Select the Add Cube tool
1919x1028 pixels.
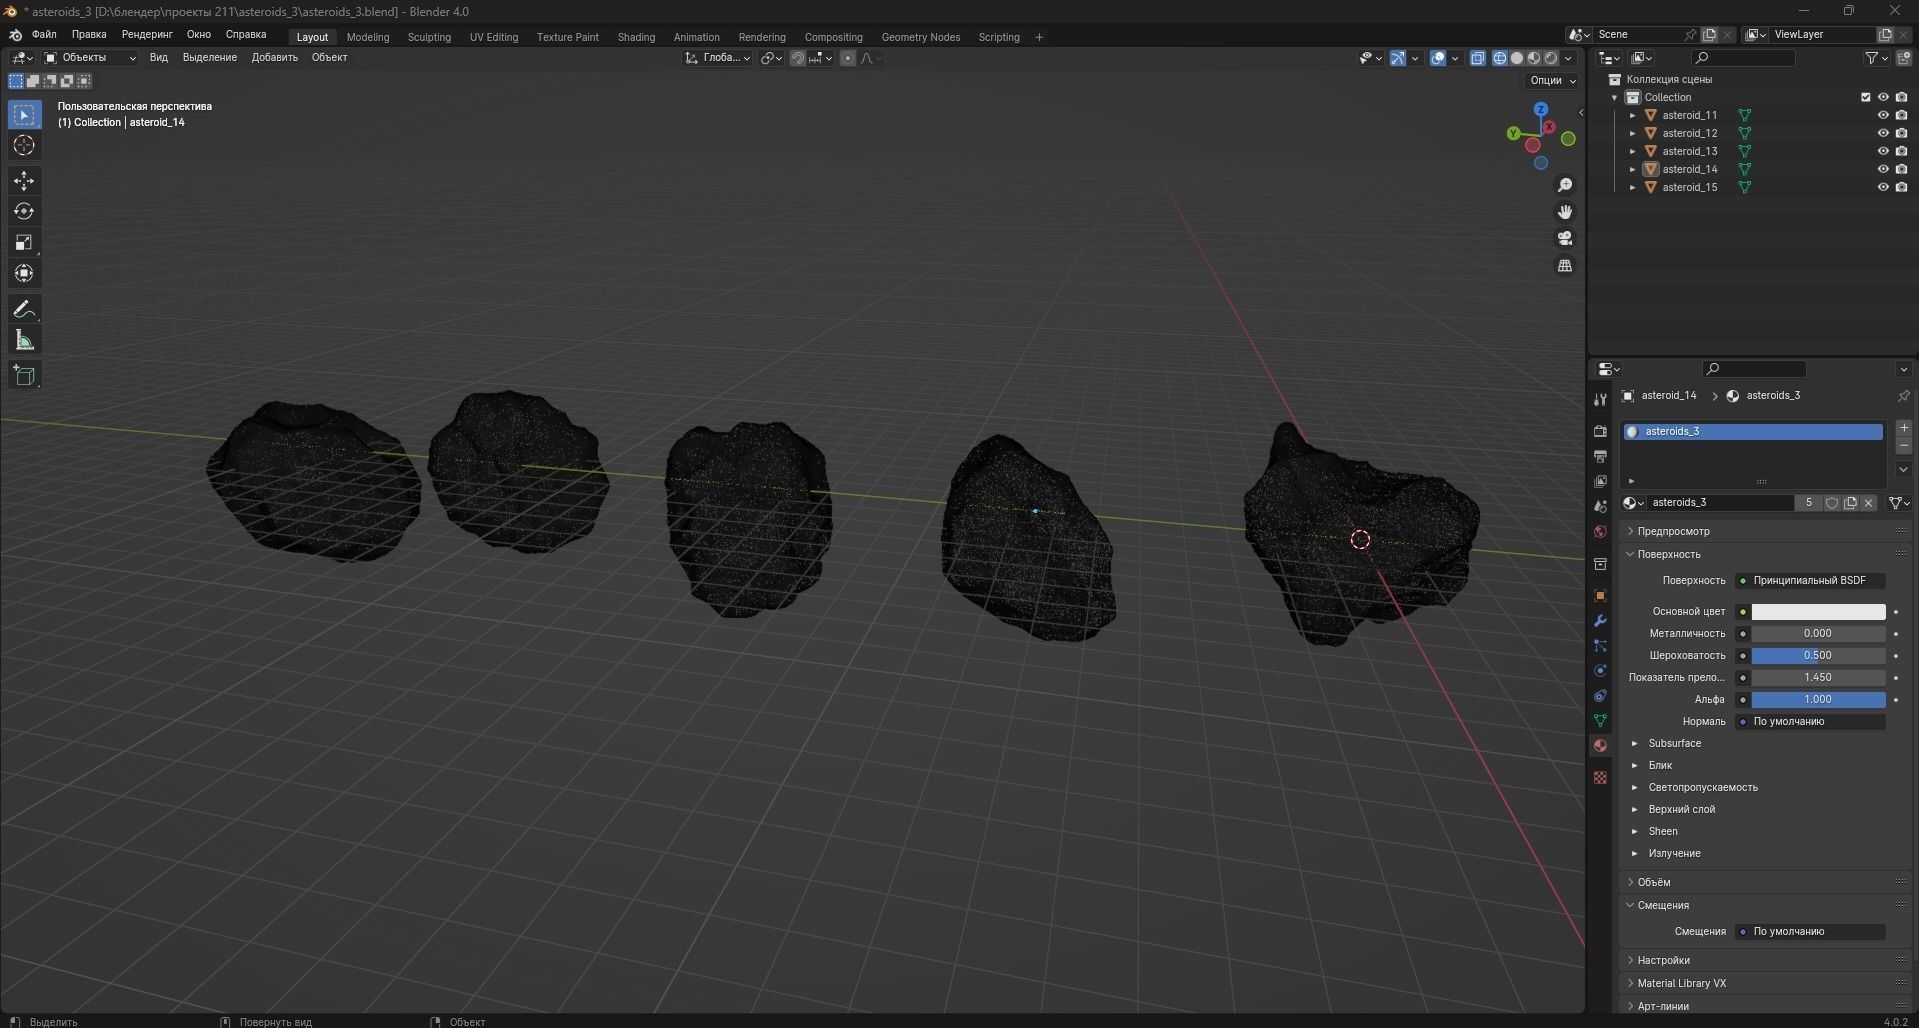click(24, 376)
